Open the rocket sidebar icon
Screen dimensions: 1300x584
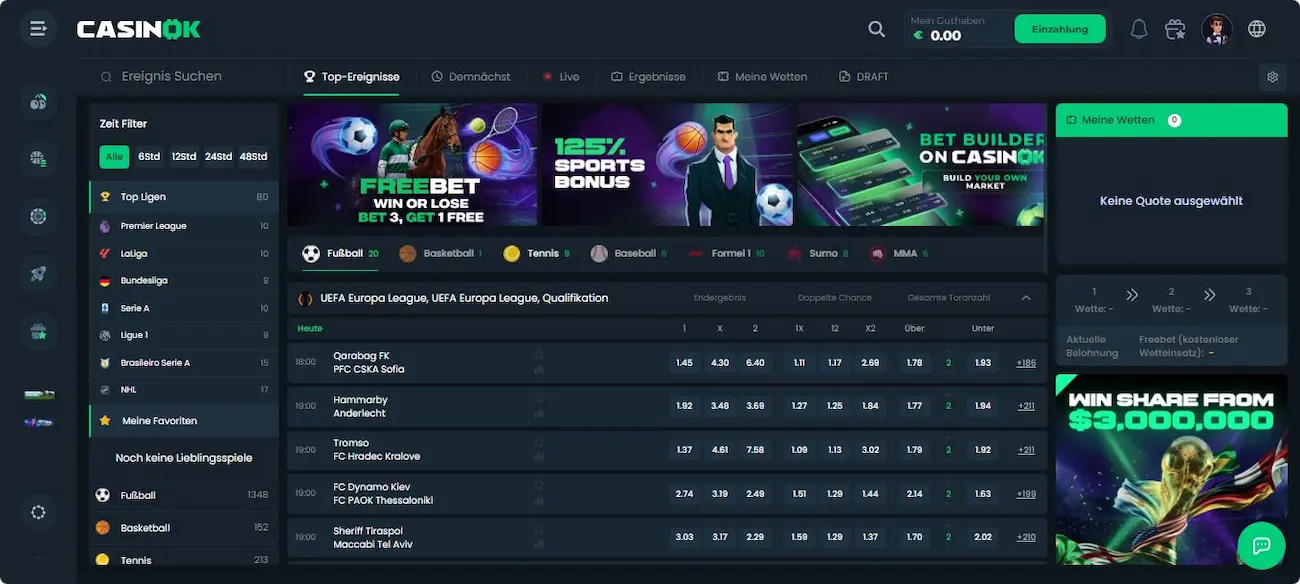tap(38, 273)
